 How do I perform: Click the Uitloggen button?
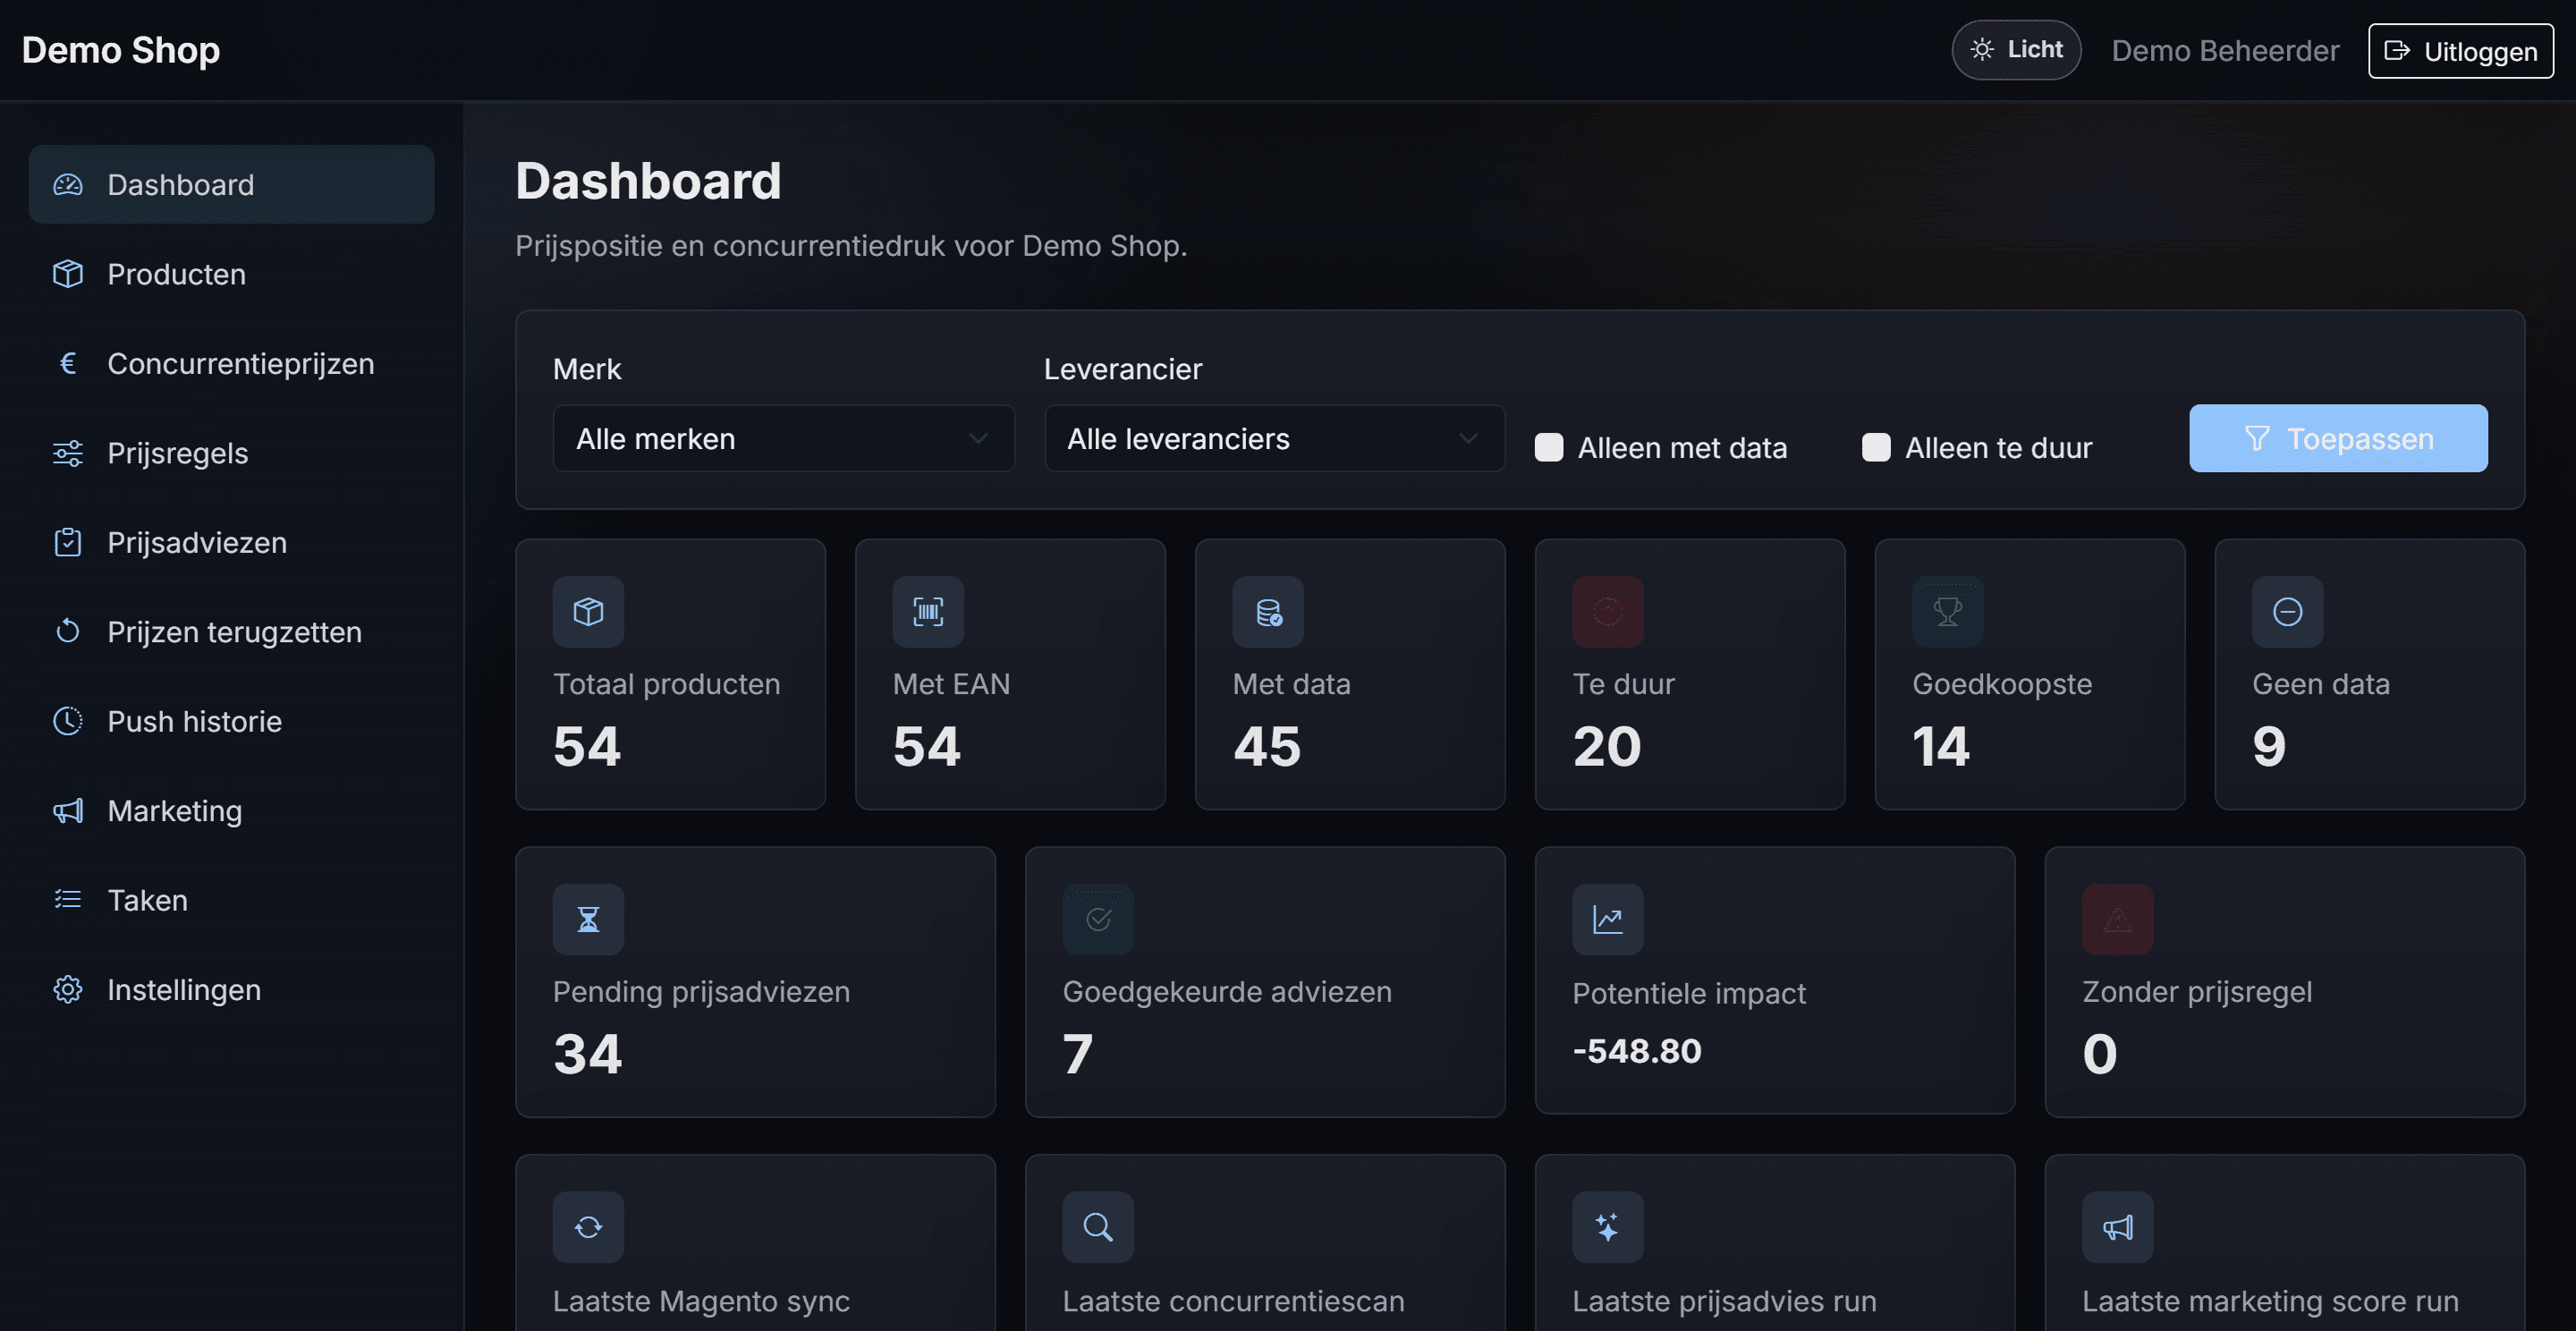tap(2461, 51)
